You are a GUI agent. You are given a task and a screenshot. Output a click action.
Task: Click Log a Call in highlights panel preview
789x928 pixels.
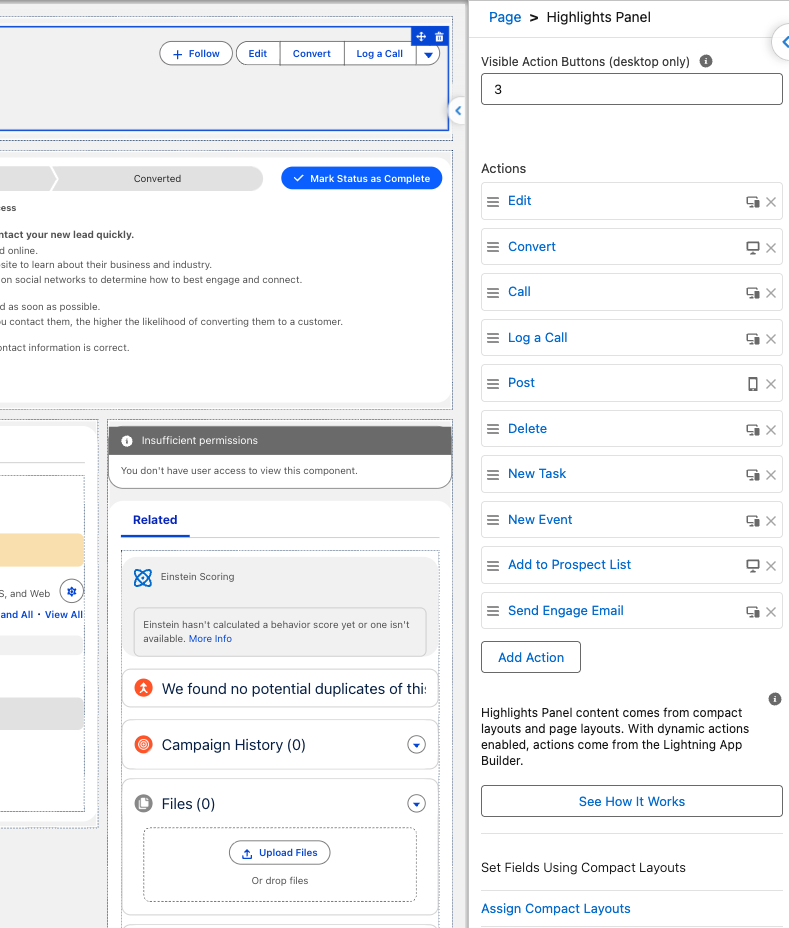tap(380, 54)
